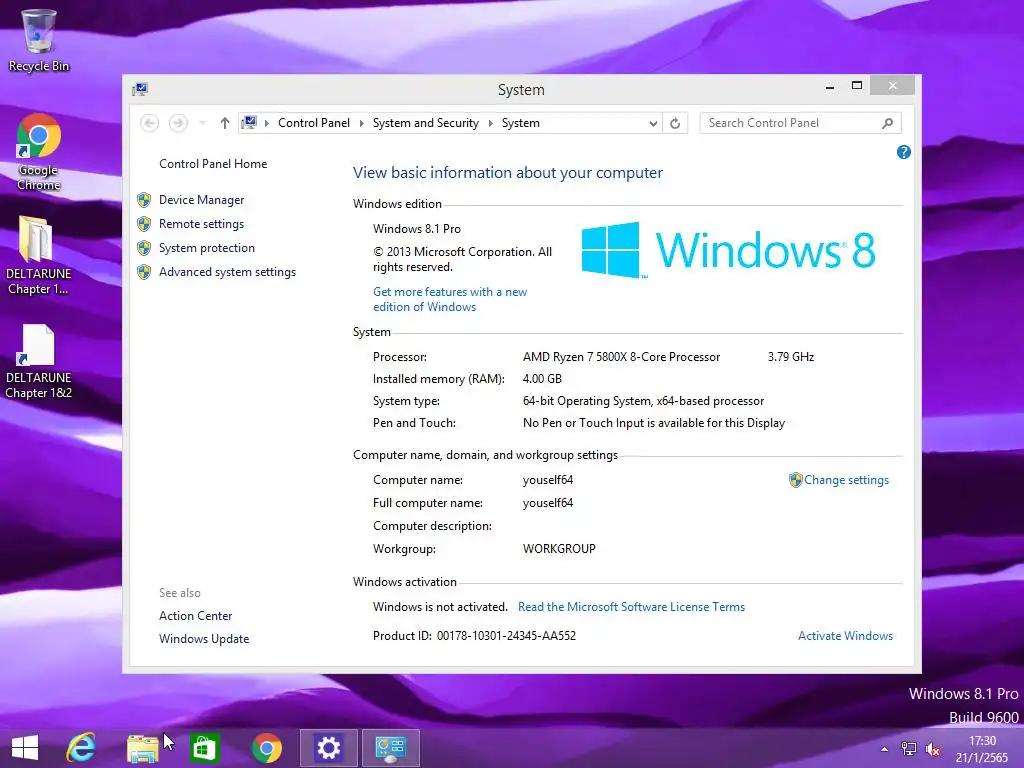Viewport: 1024px width, 768px height.
Task: Launch Google Chrome from desktop shortcut
Action: (x=39, y=152)
